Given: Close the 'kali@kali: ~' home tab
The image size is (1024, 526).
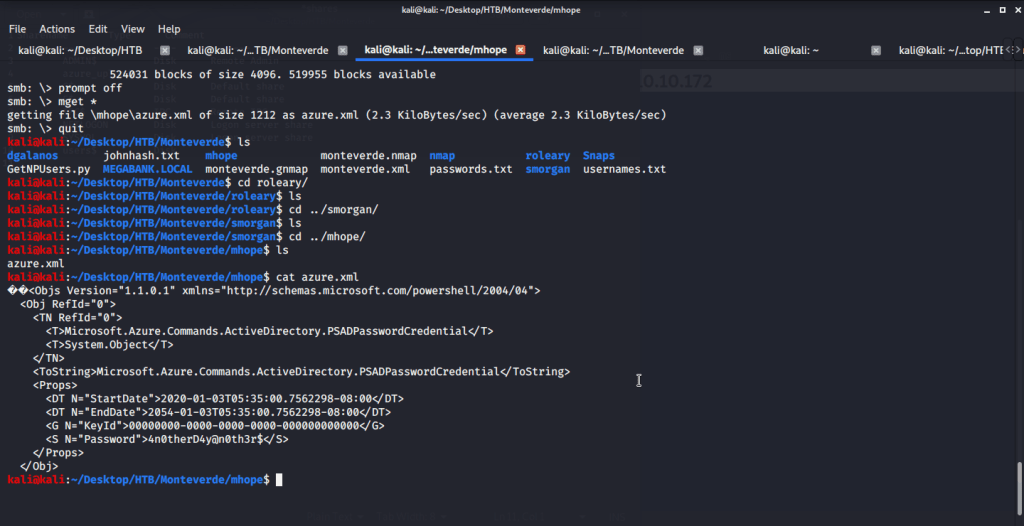Looking at the screenshot, I should pyautogui.click(x=876, y=50).
